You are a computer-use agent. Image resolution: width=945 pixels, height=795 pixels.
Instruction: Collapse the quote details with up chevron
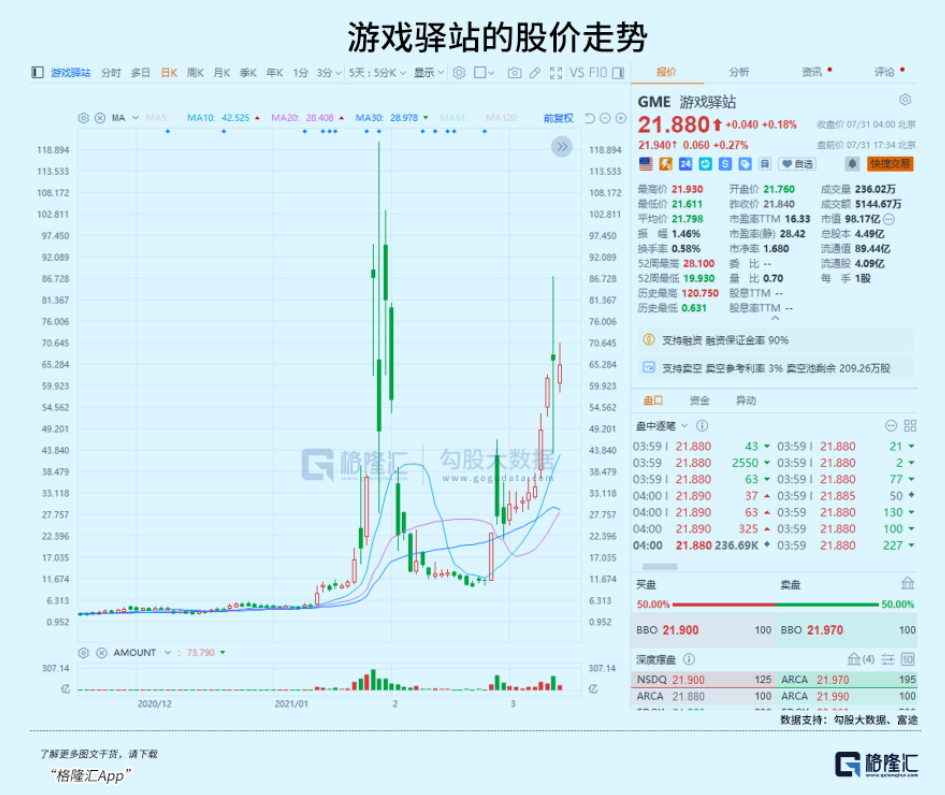(x=775, y=318)
